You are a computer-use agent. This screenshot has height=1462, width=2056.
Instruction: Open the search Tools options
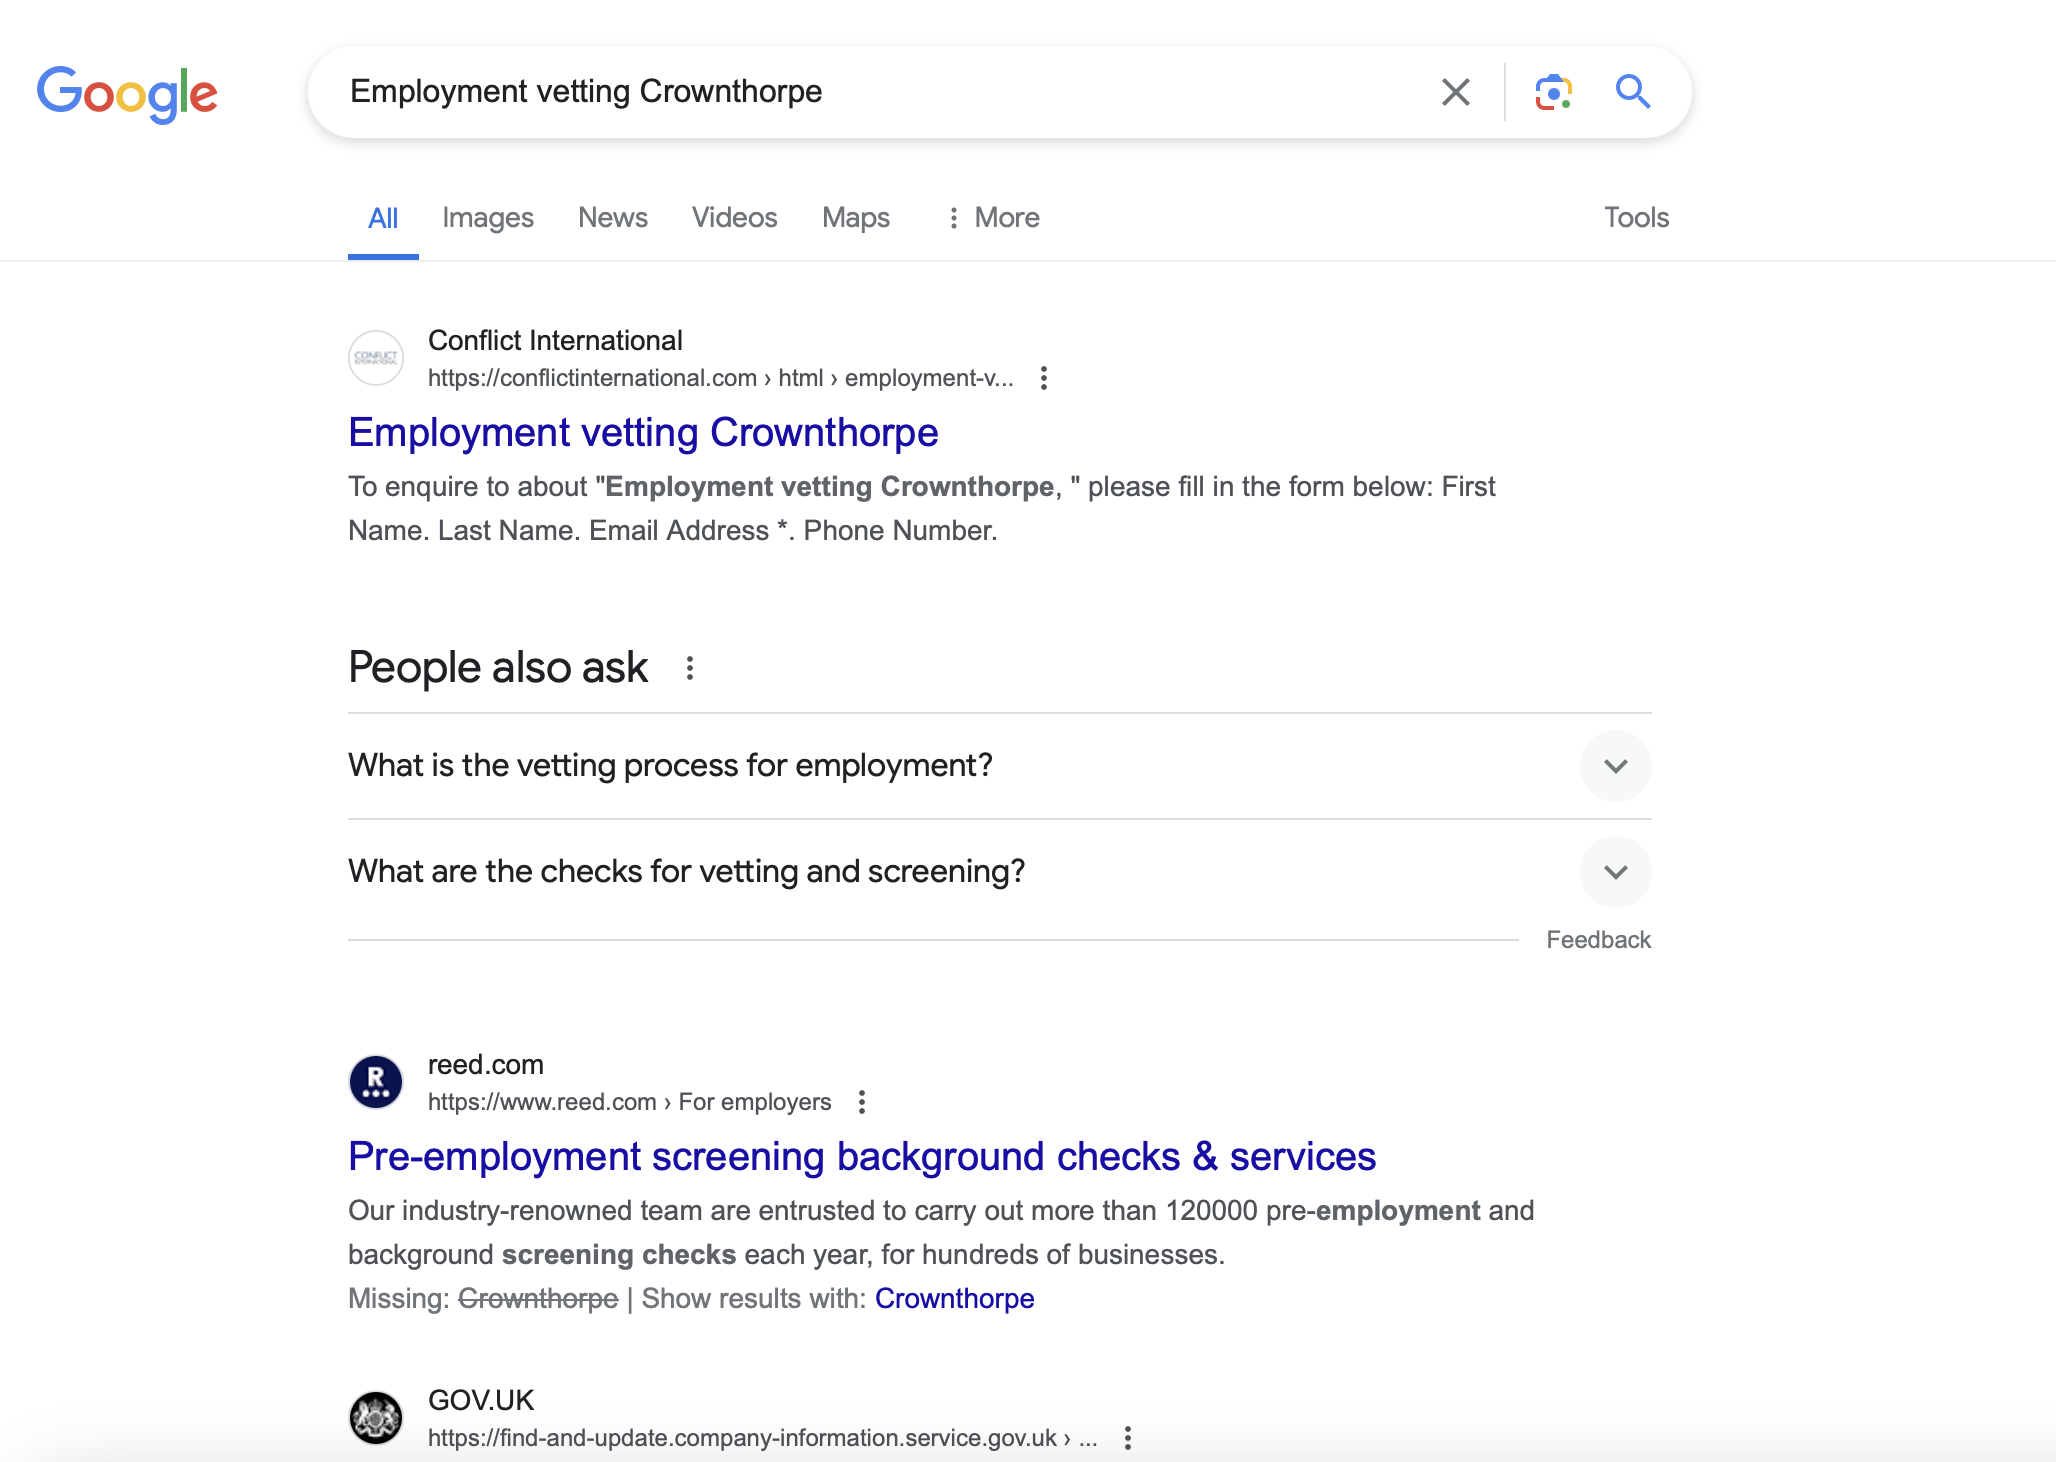click(1636, 218)
